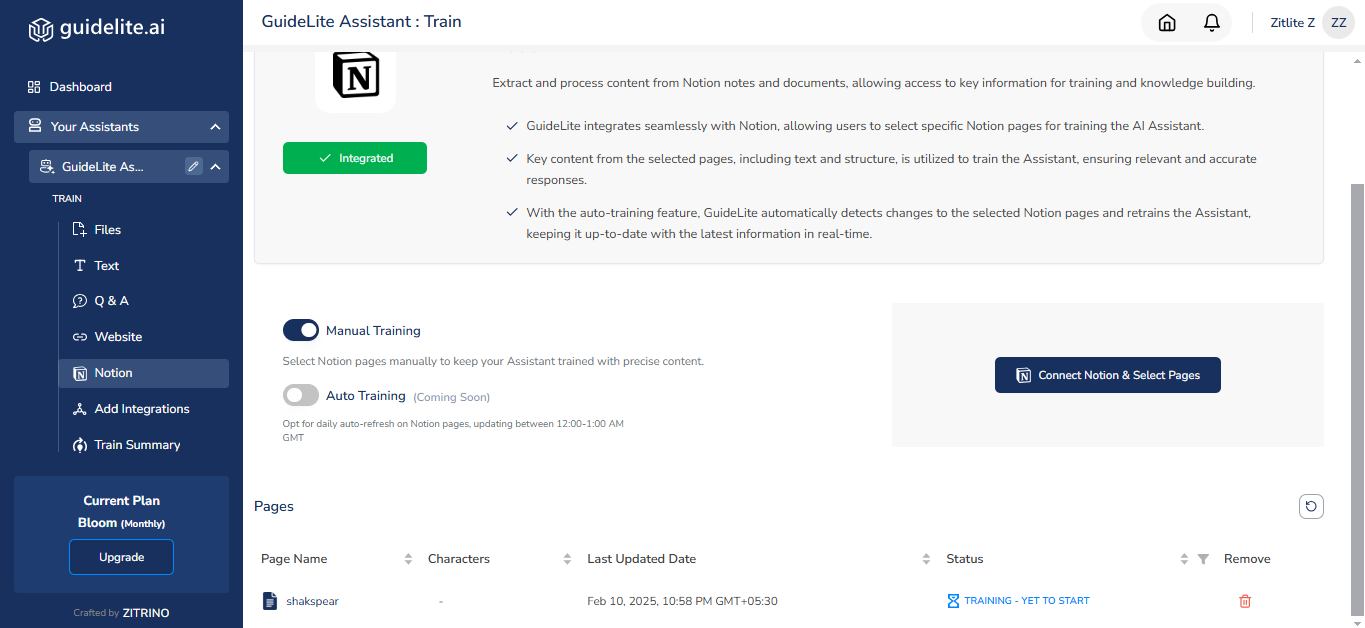Collapse Your Assistants section

pos(215,127)
